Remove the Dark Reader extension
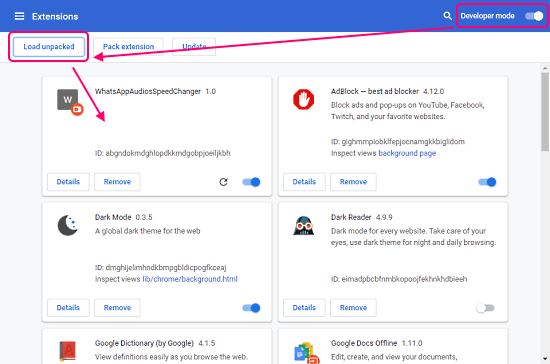 tap(353, 308)
